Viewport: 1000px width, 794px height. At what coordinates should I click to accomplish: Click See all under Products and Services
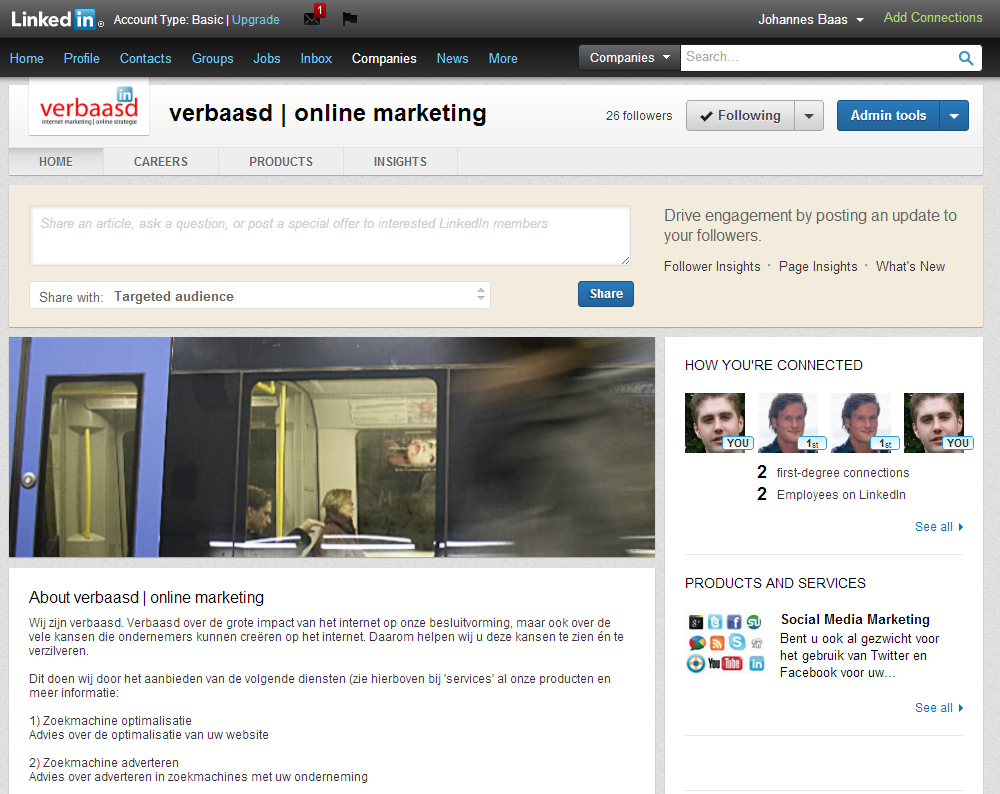939,708
